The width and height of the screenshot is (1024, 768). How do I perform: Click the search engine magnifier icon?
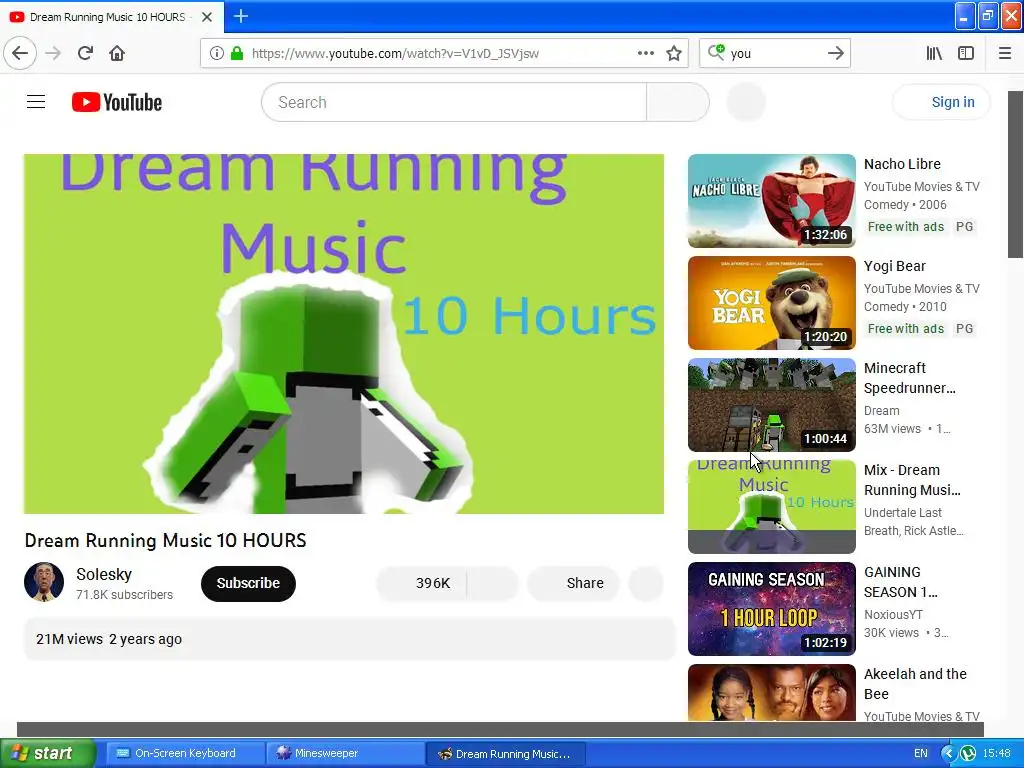click(716, 52)
